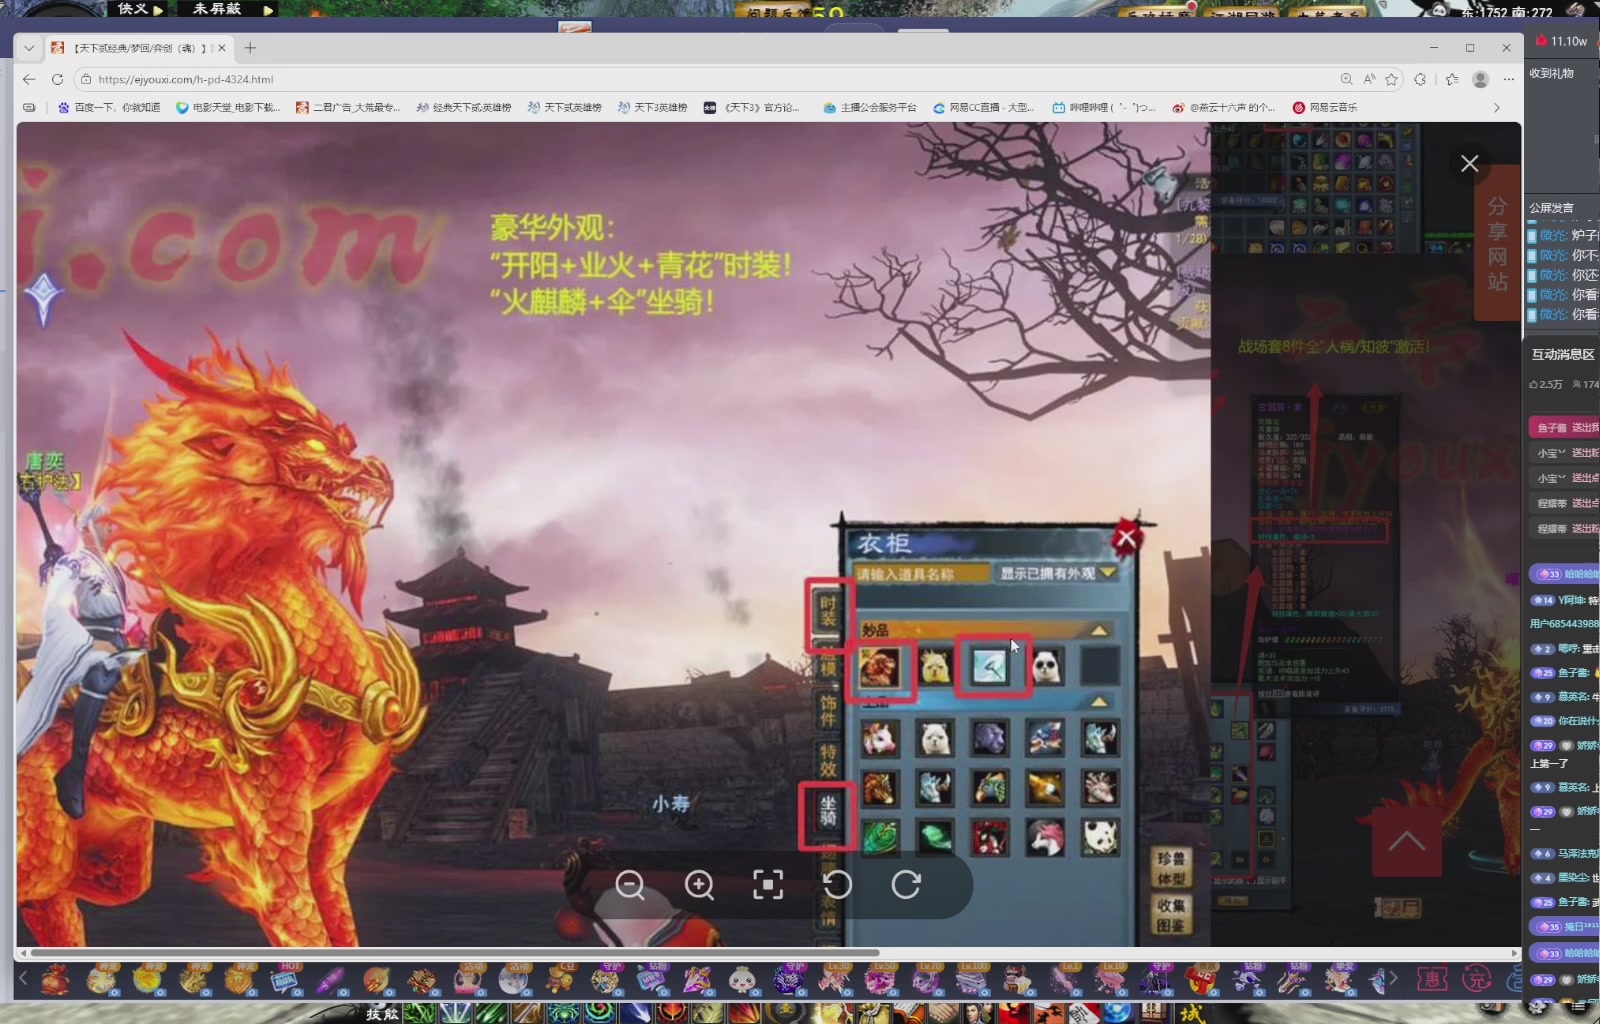Viewport: 1600px width, 1024px height.
Task: Click the 未异薇 arrow in the top game bar
Action: click(267, 9)
